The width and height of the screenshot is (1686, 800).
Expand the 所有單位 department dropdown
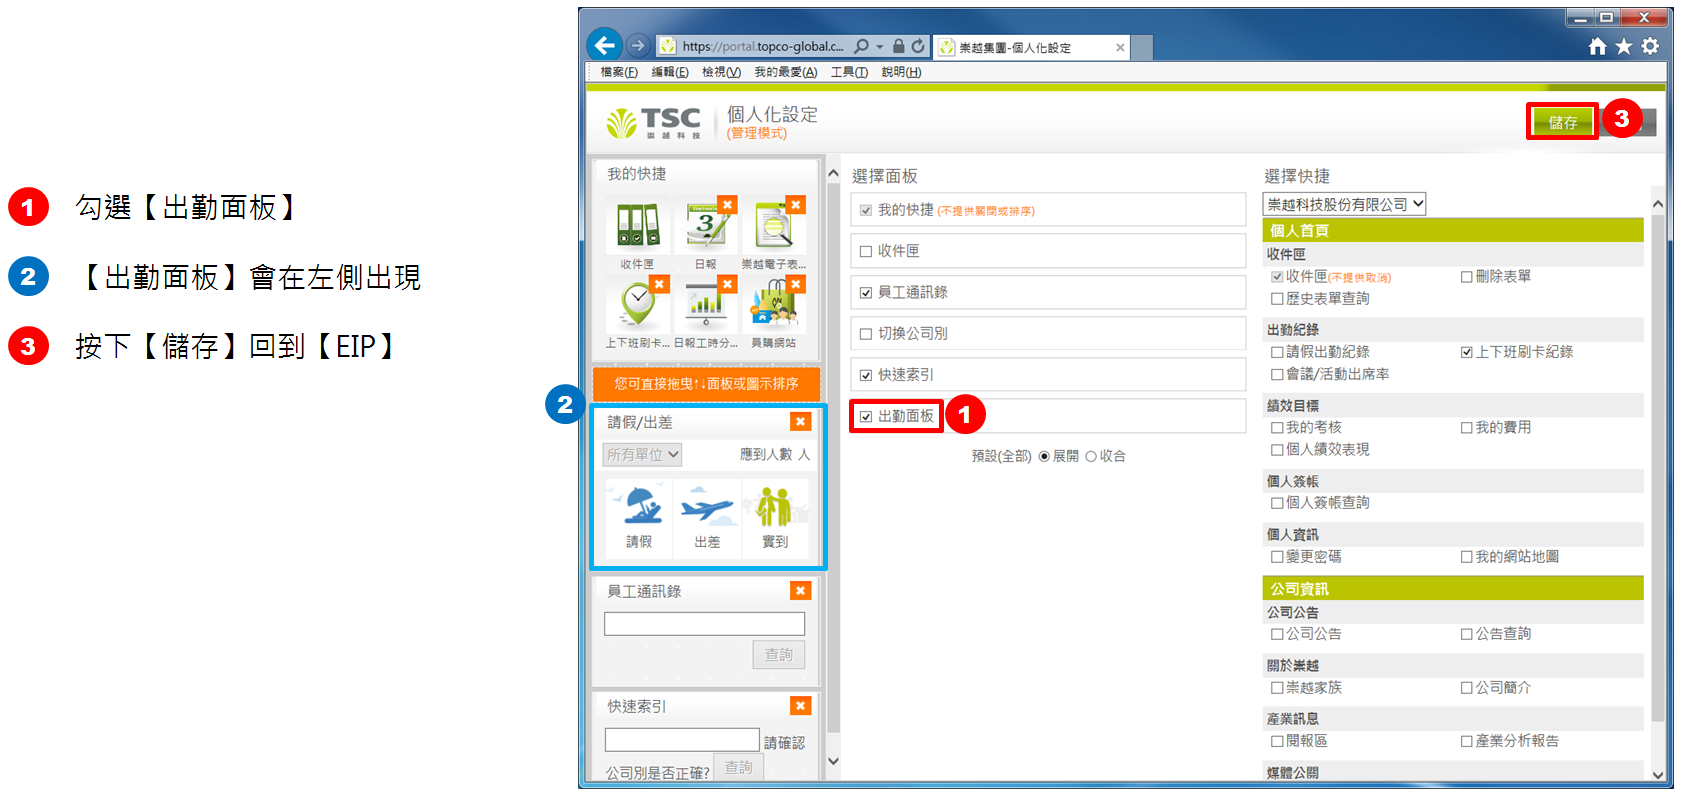pos(642,454)
